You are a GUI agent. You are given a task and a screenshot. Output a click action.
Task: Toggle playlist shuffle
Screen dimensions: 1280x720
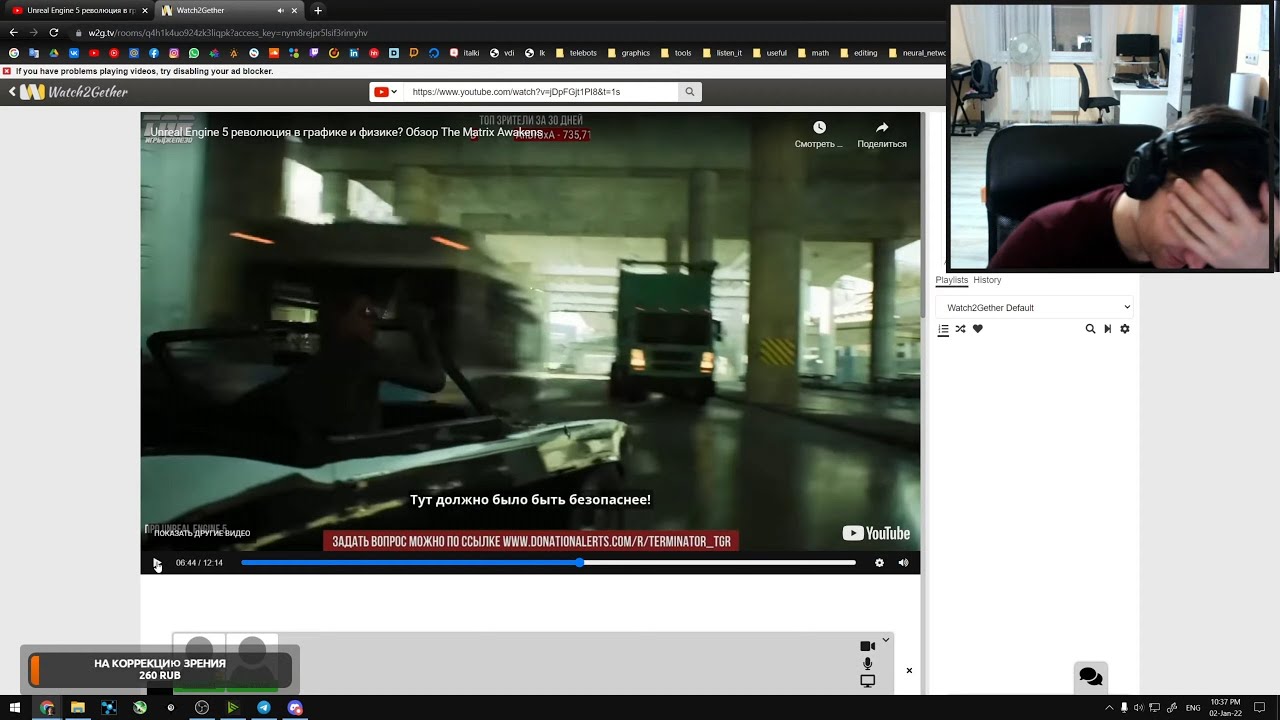(x=960, y=329)
